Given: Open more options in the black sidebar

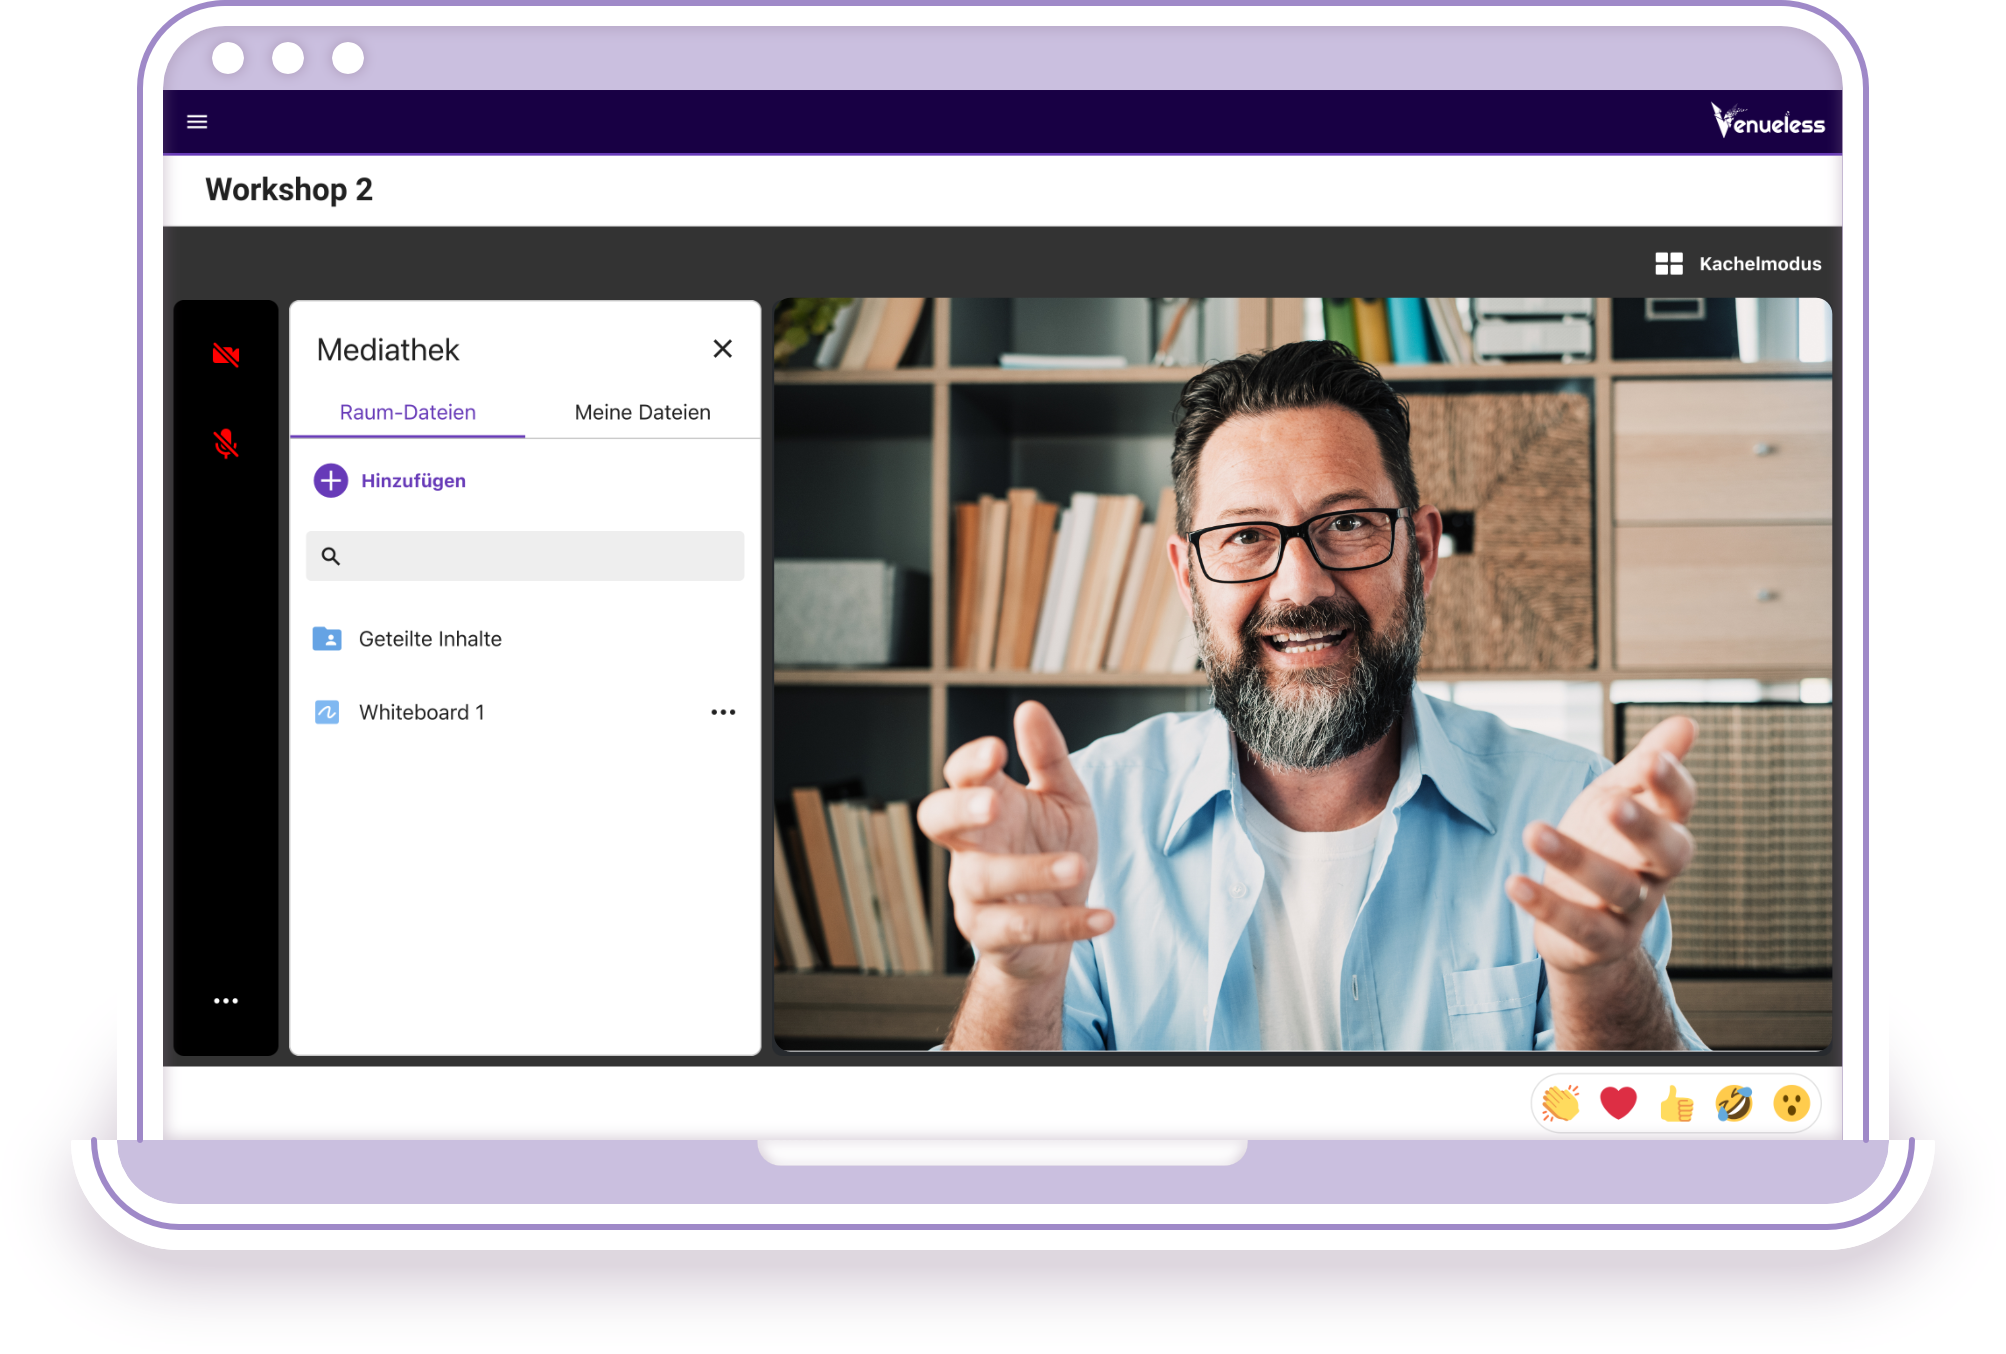Looking at the screenshot, I should click(226, 1001).
